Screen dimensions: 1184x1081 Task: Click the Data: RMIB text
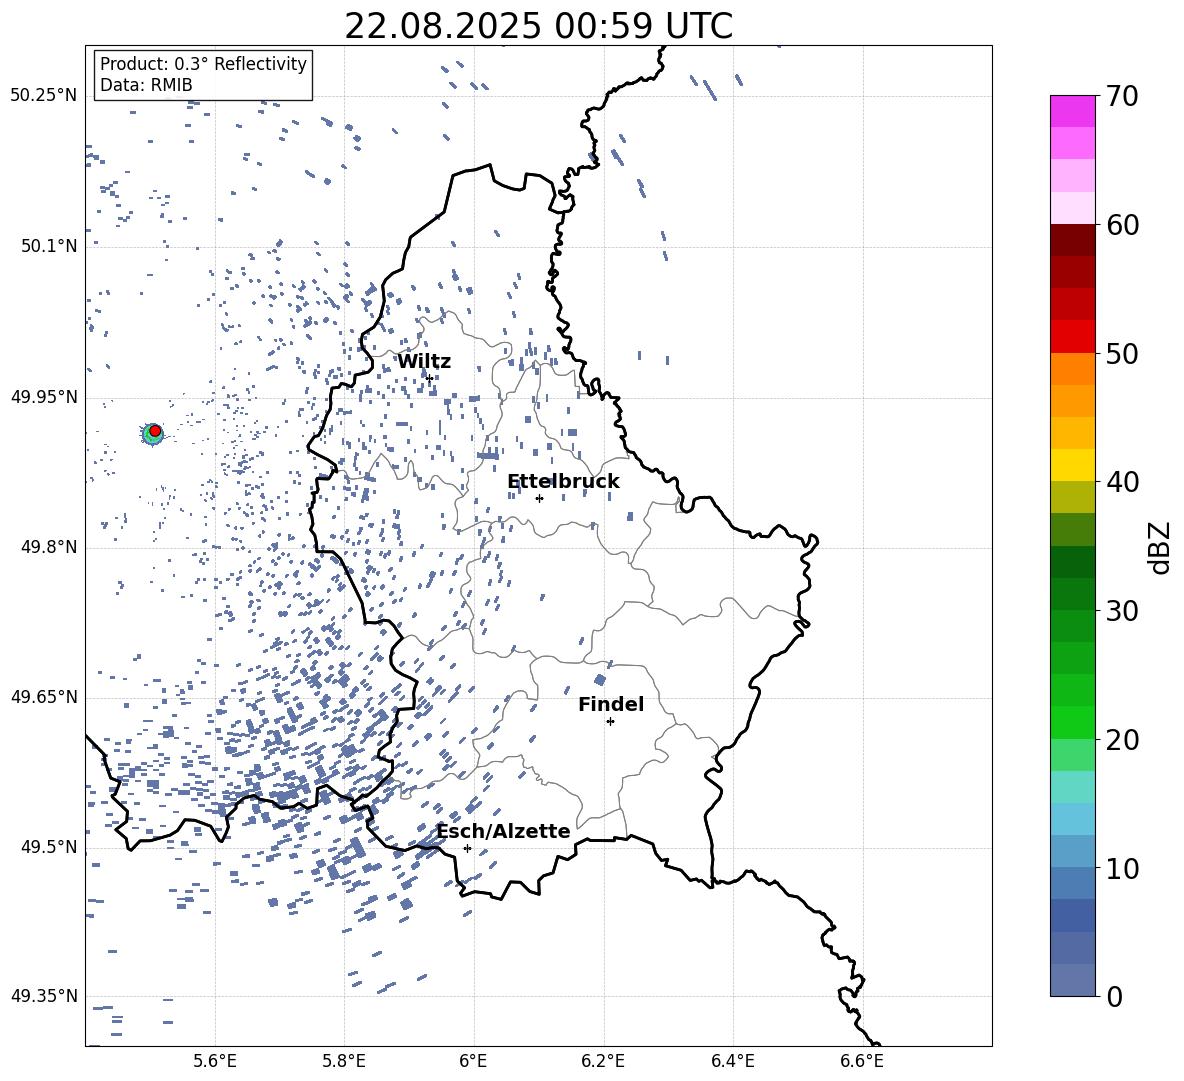pyautogui.click(x=146, y=85)
